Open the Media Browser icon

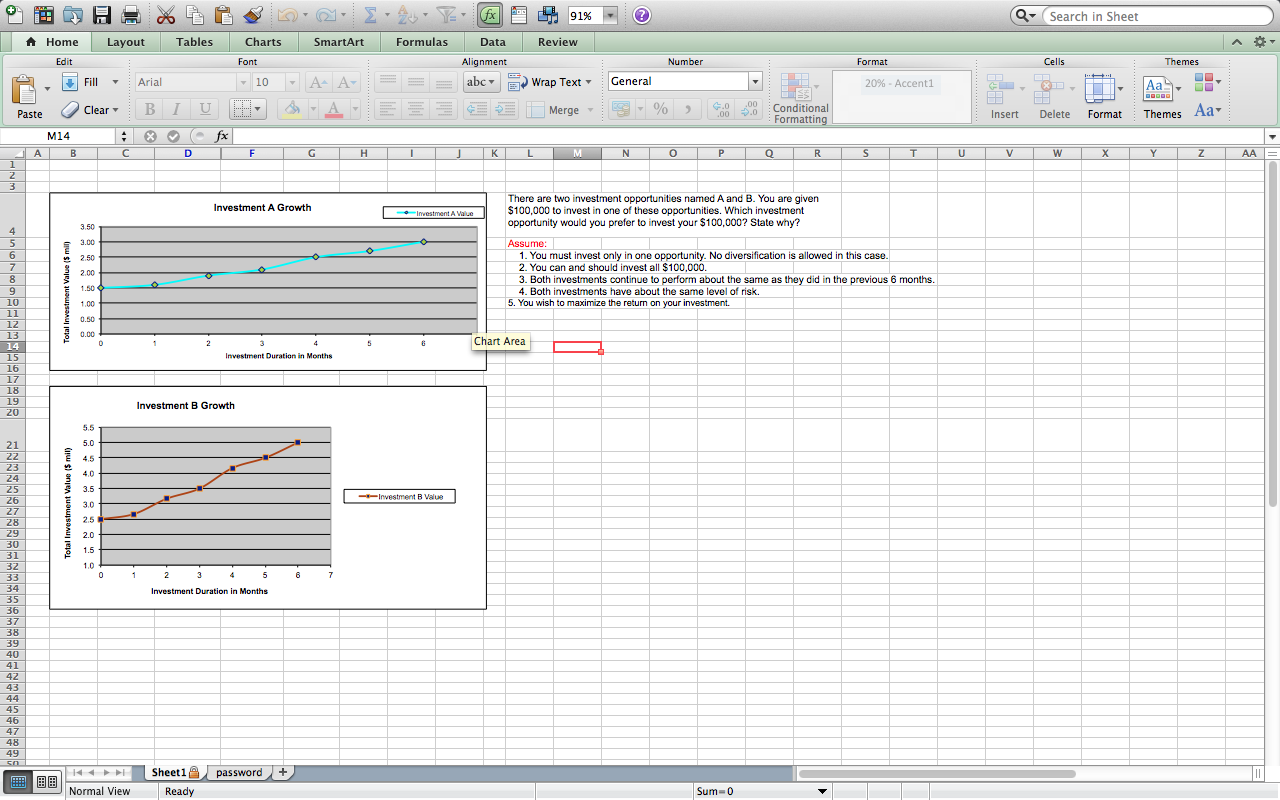(548, 16)
